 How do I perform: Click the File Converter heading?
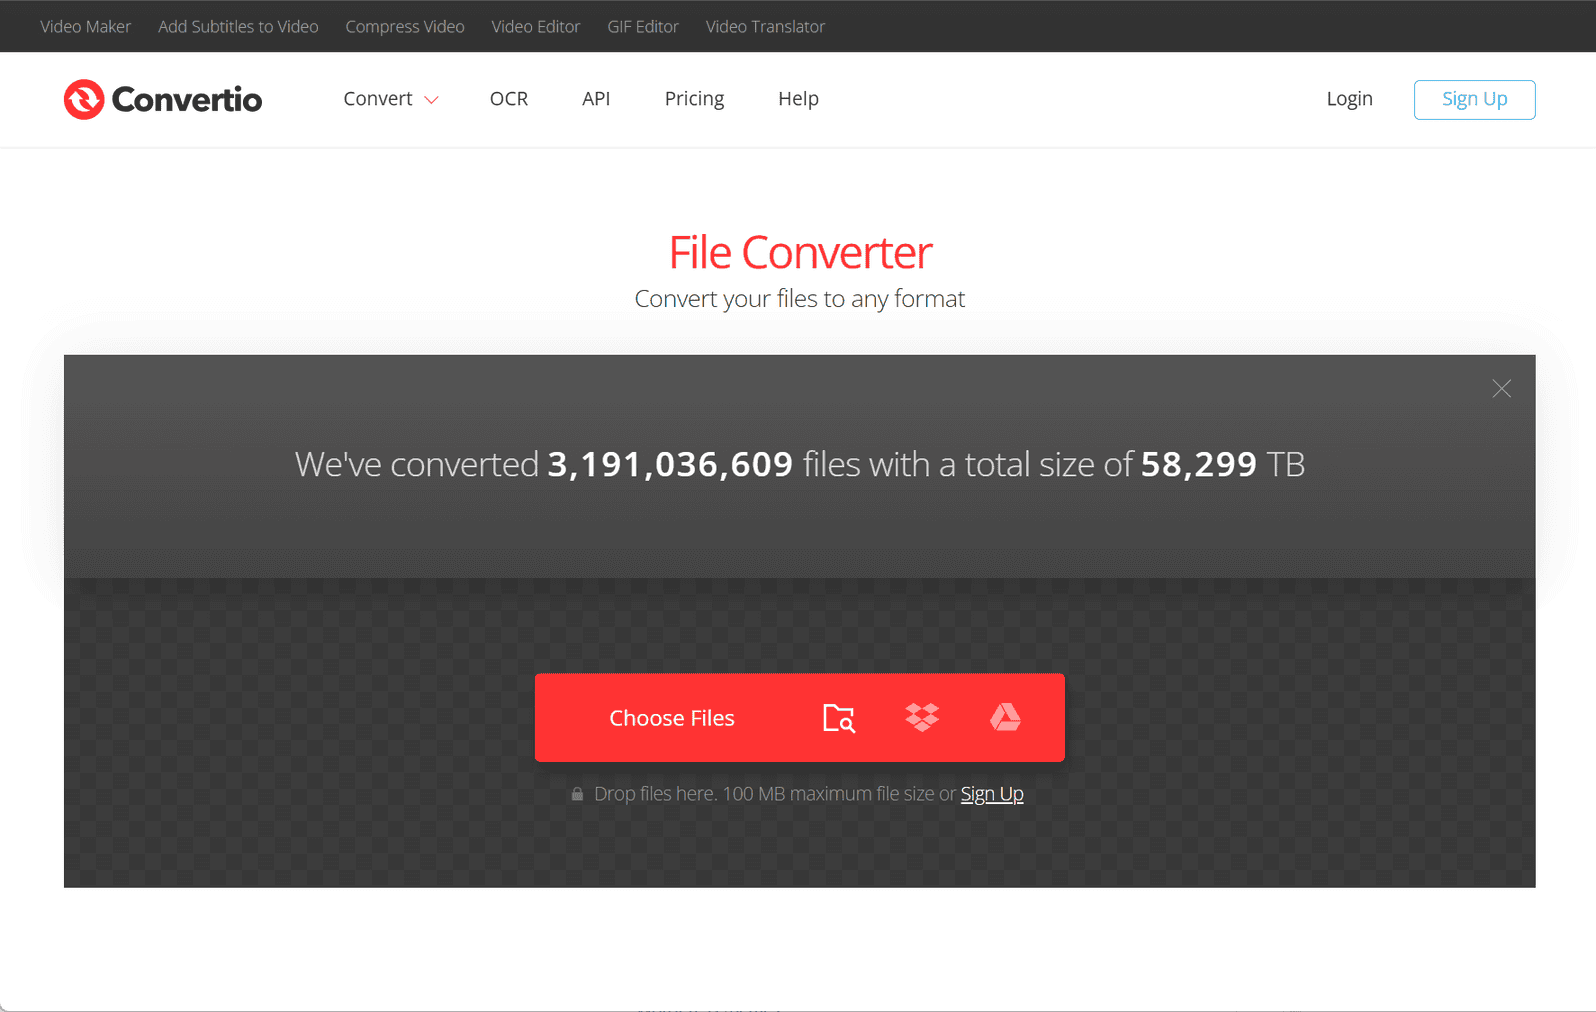(800, 252)
